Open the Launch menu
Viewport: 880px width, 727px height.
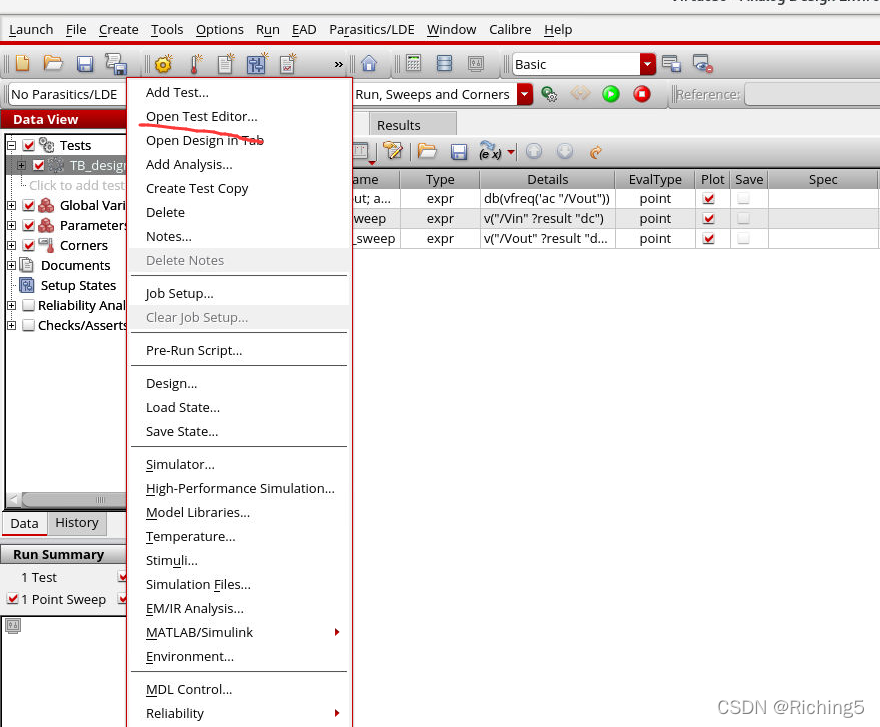click(31, 29)
